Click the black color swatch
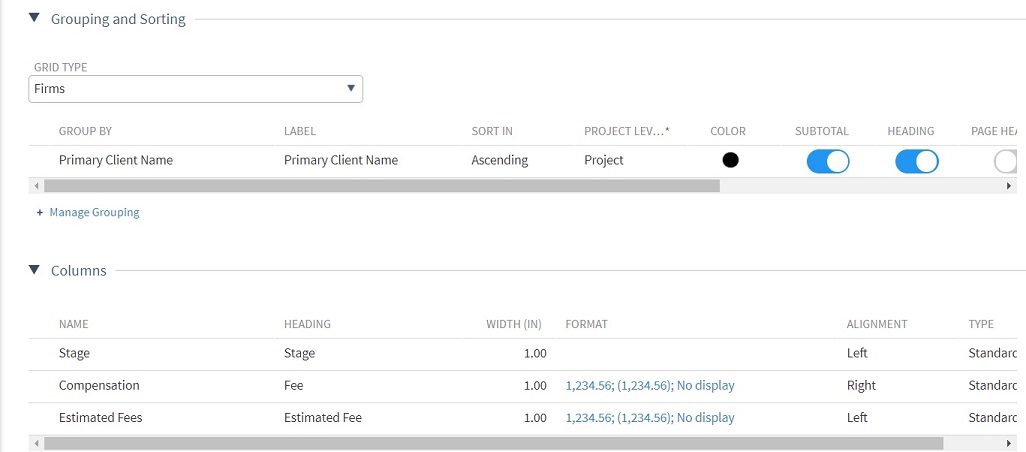 [730, 160]
